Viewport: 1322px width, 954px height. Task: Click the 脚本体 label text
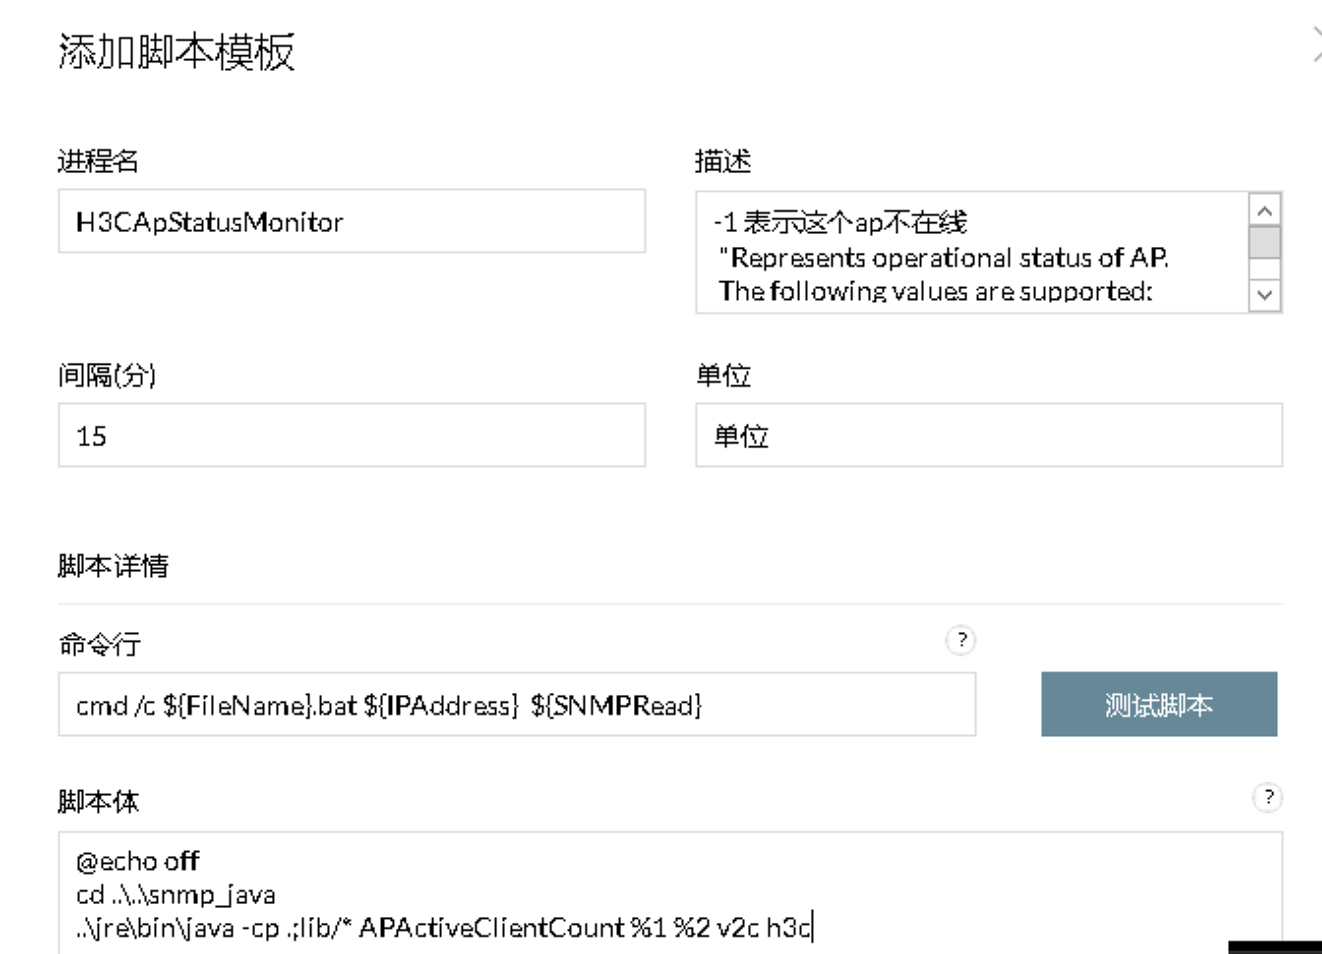tap(98, 801)
